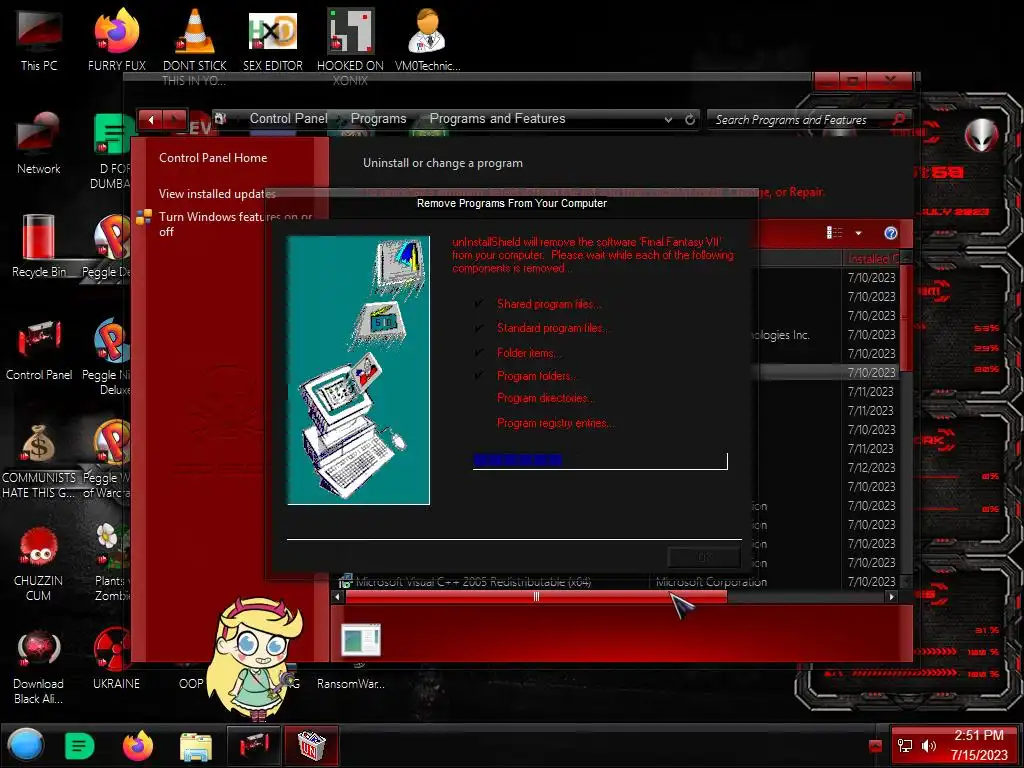
Task: Open the Plants vs Zombies desktop shortcut
Action: pyautogui.click(x=112, y=562)
